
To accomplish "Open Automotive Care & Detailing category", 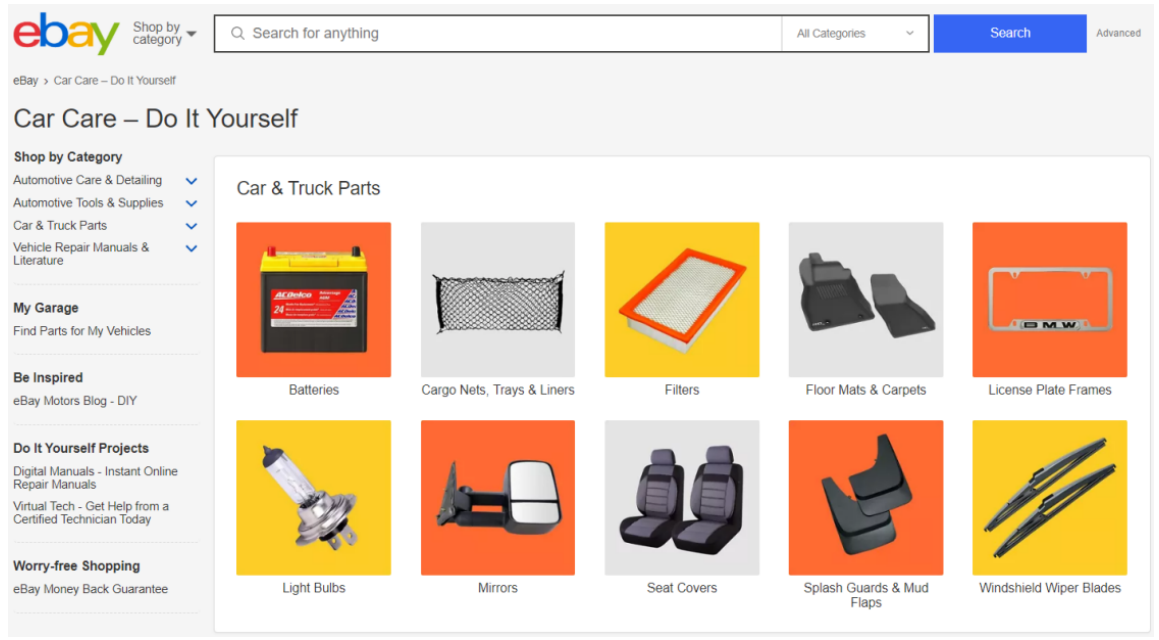I will 87,180.
